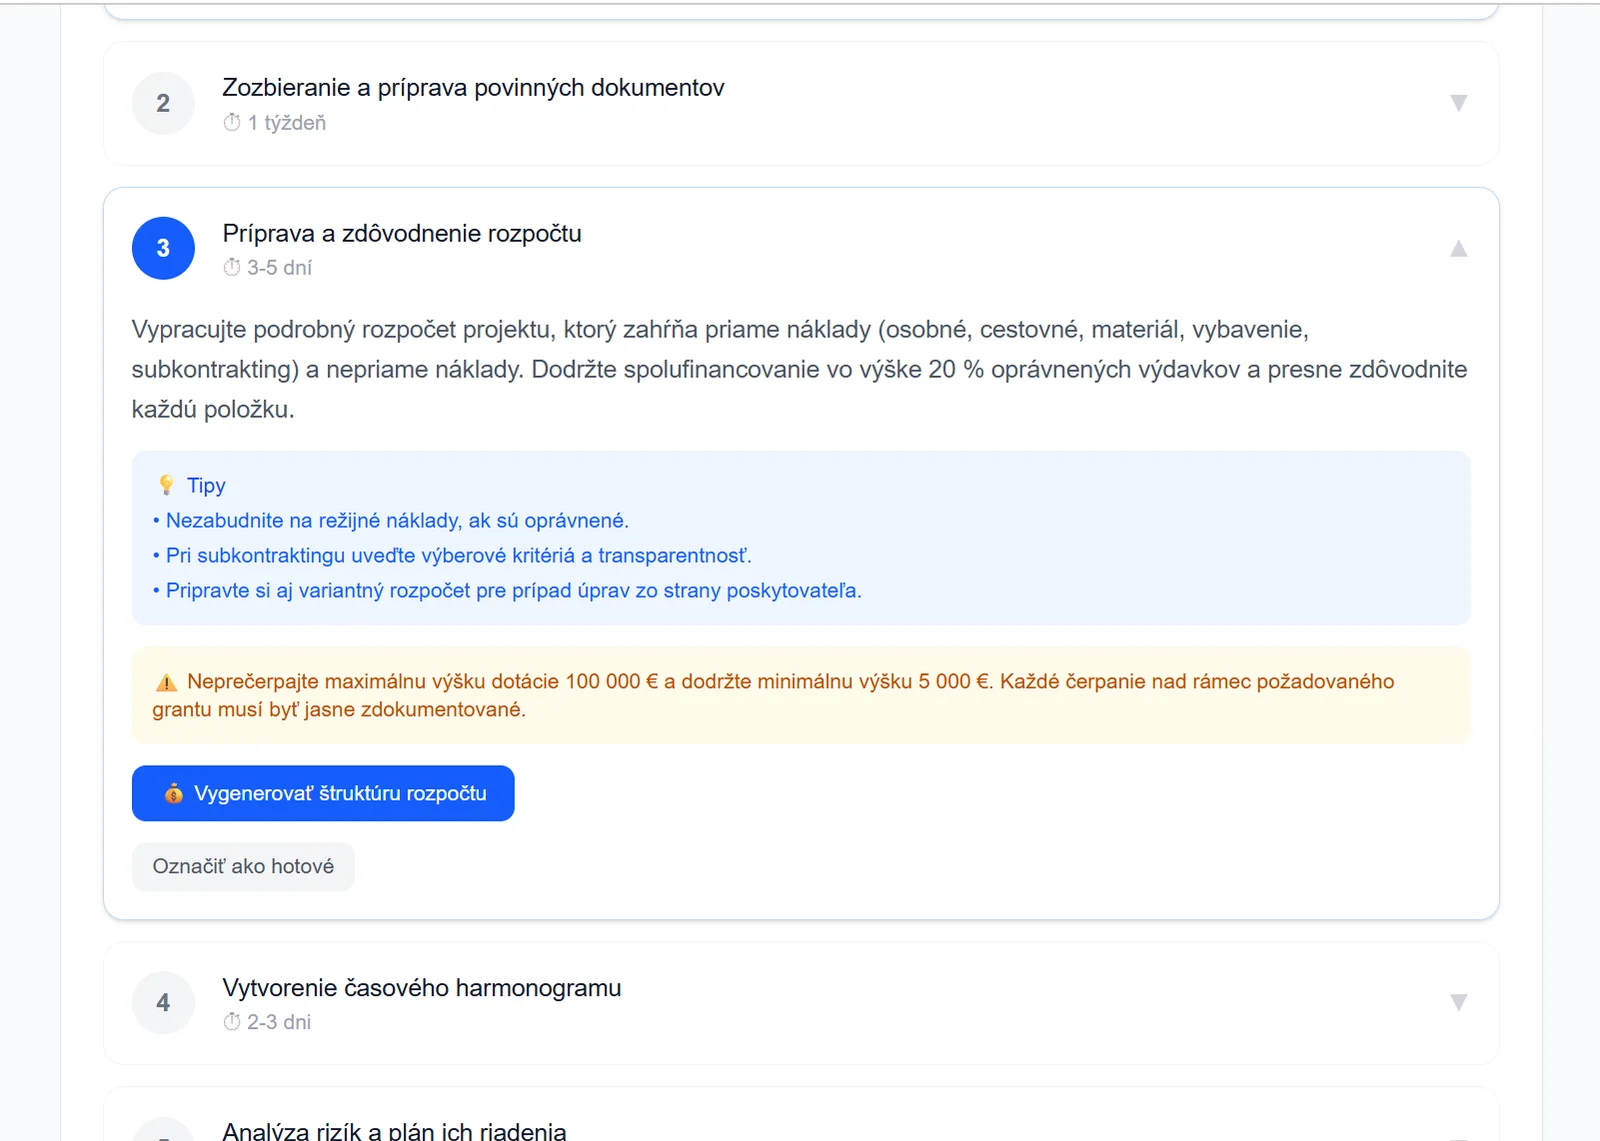This screenshot has height=1141, width=1600.
Task: Click the money bag icon on budget button
Action: pyautogui.click(x=174, y=793)
